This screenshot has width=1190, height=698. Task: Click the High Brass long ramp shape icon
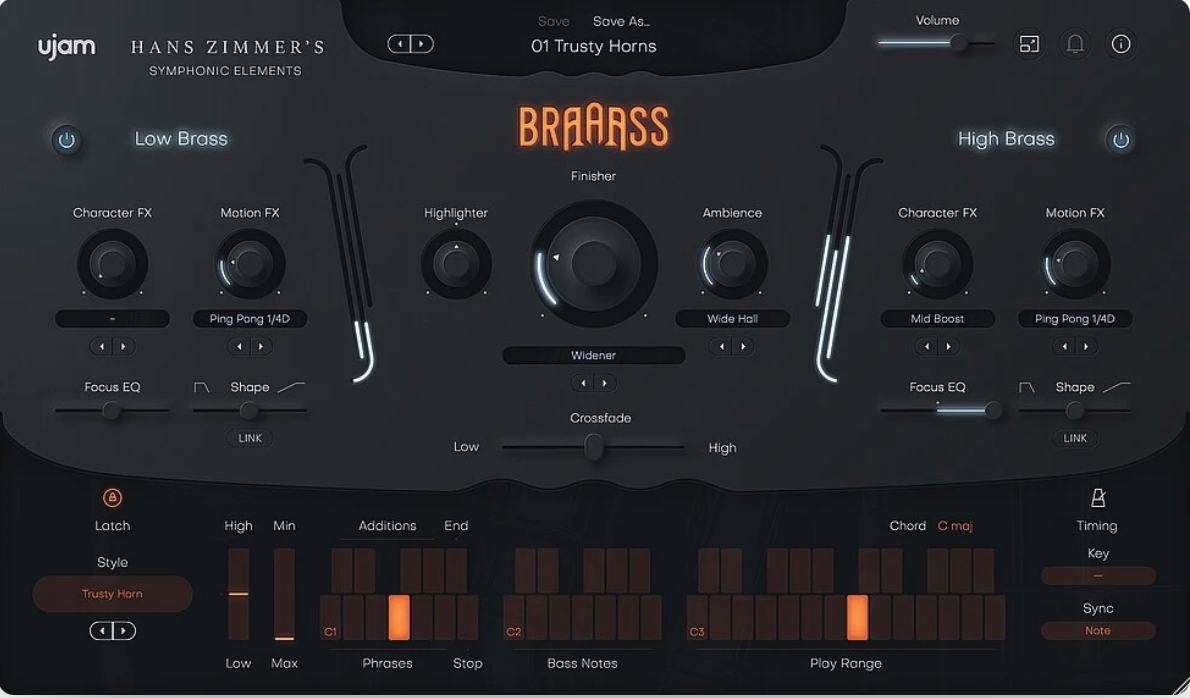pos(1116,387)
